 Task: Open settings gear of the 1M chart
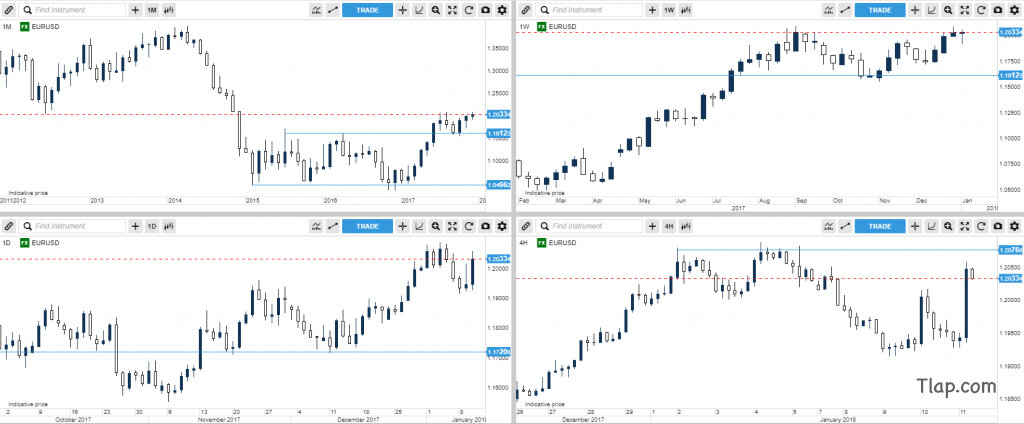pos(502,10)
